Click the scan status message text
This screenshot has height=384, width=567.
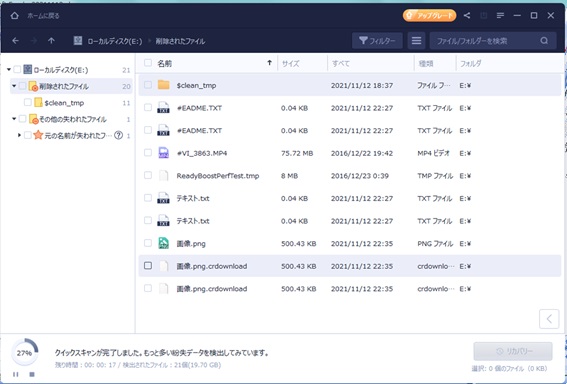pos(162,353)
